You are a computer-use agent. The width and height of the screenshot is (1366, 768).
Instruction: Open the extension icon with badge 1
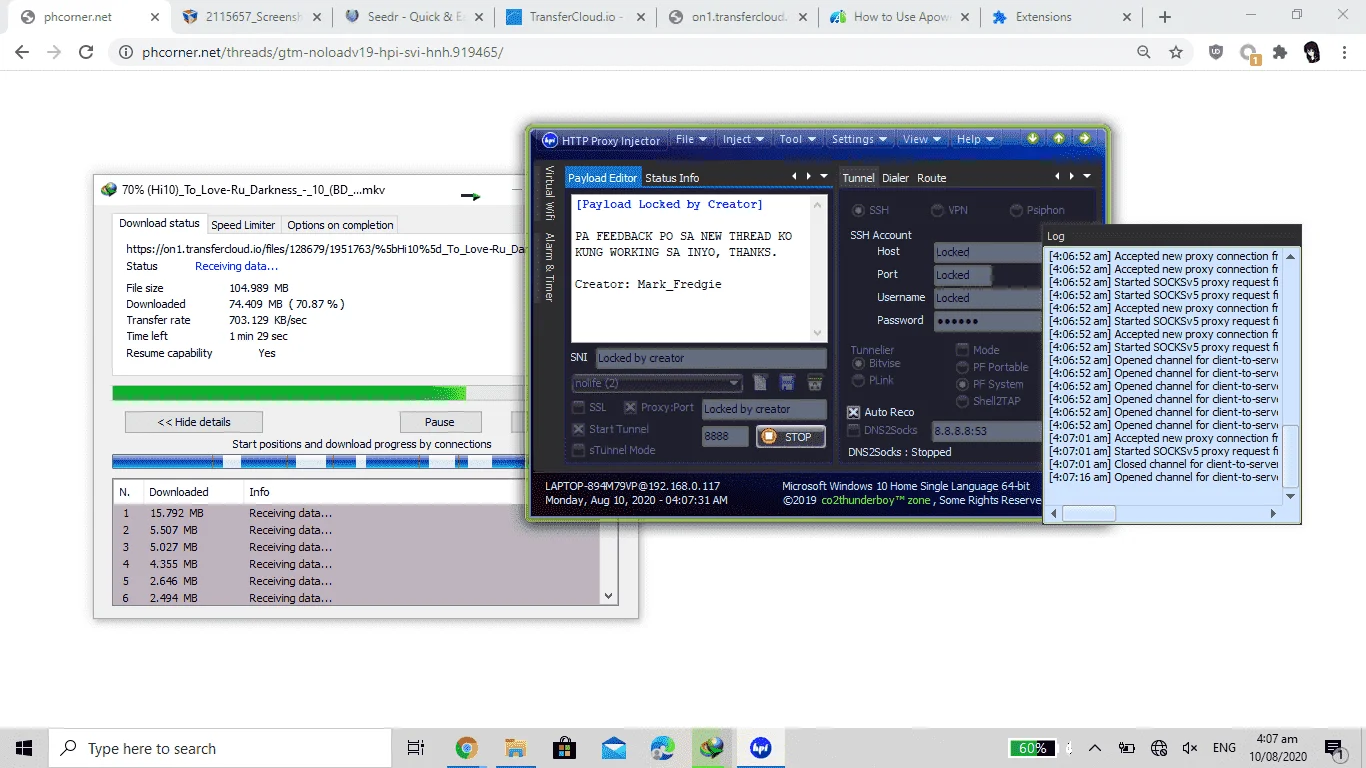[1249, 54]
